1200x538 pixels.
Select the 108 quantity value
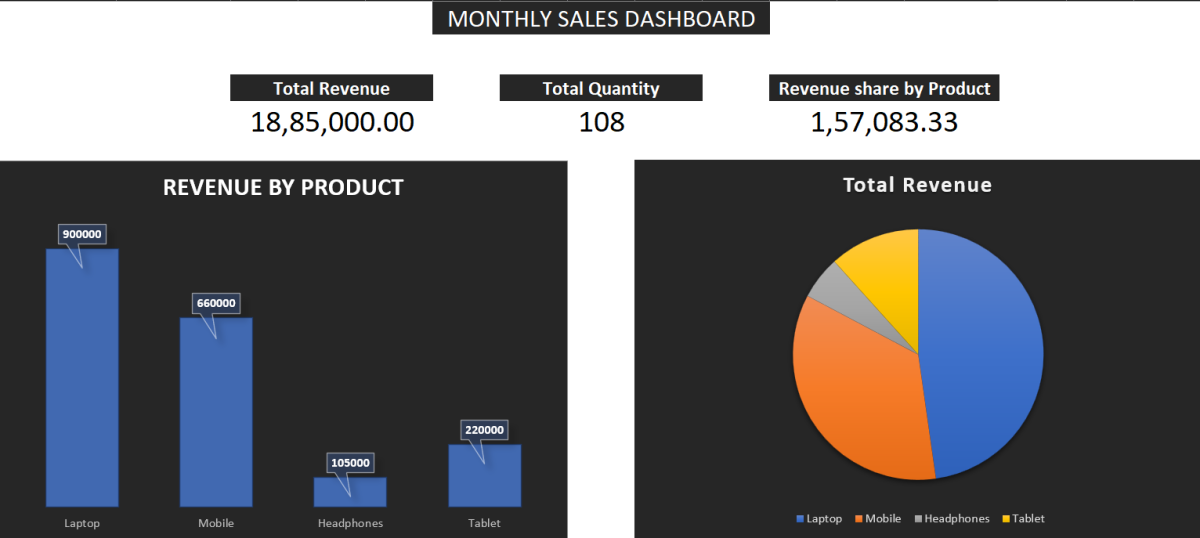pos(601,122)
